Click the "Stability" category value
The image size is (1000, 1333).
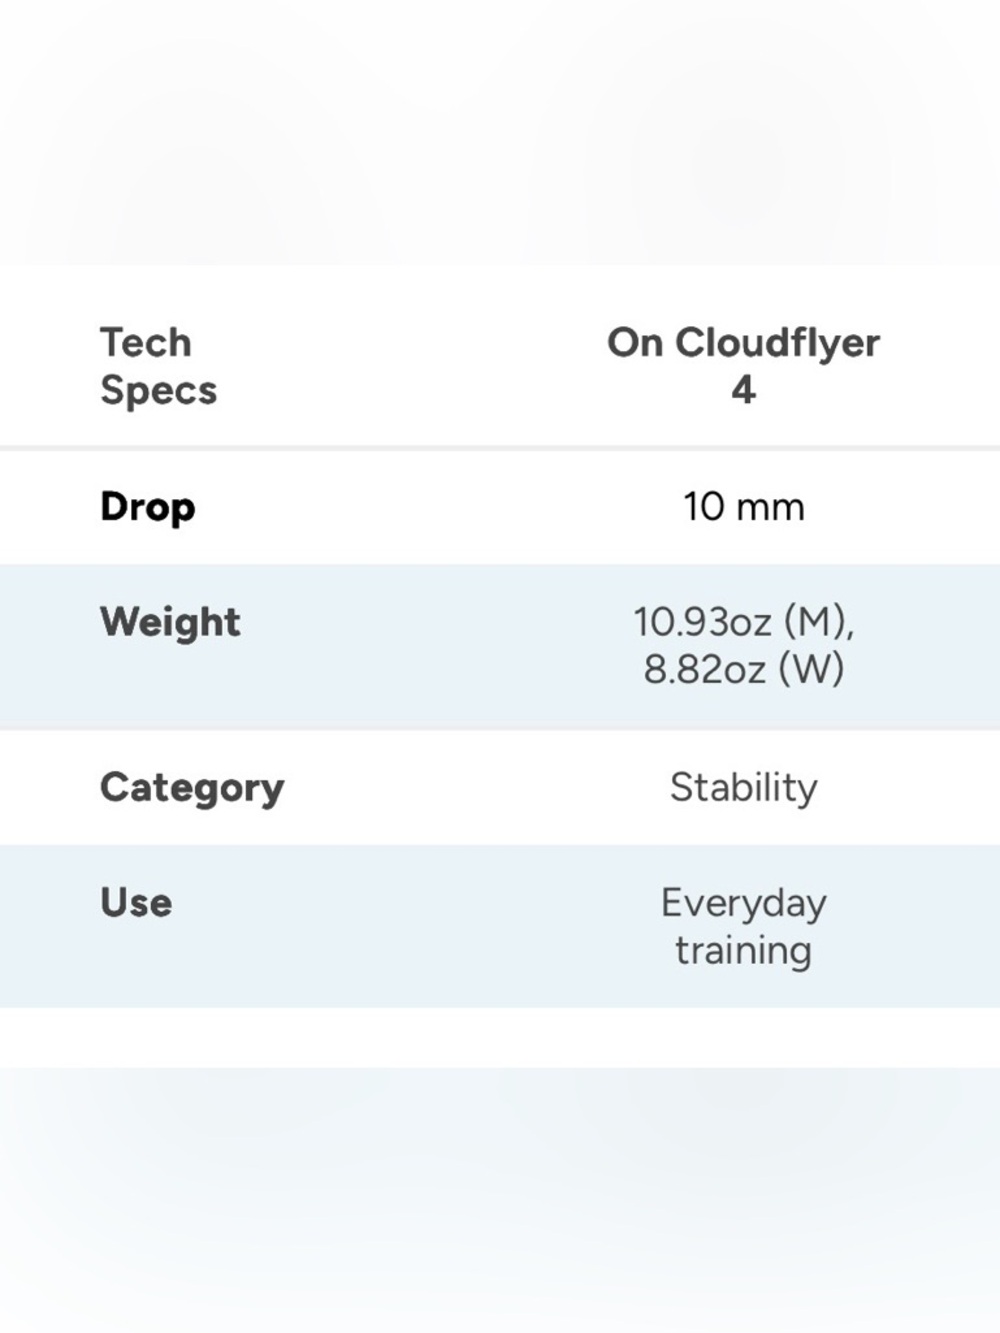tap(743, 788)
